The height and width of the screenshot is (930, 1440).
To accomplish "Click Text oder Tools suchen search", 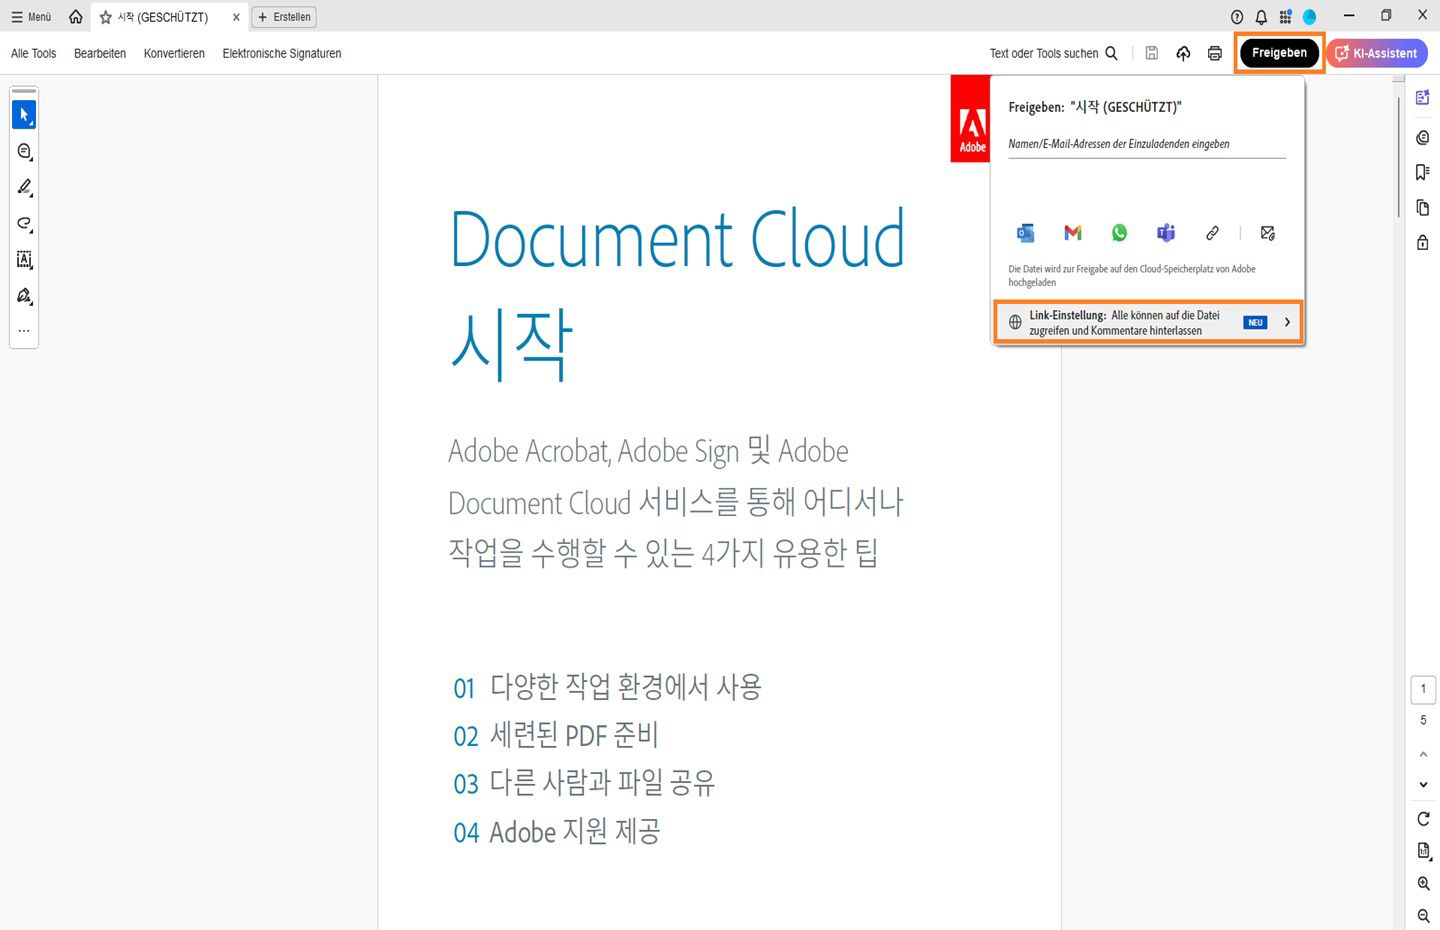I will 1054,54.
